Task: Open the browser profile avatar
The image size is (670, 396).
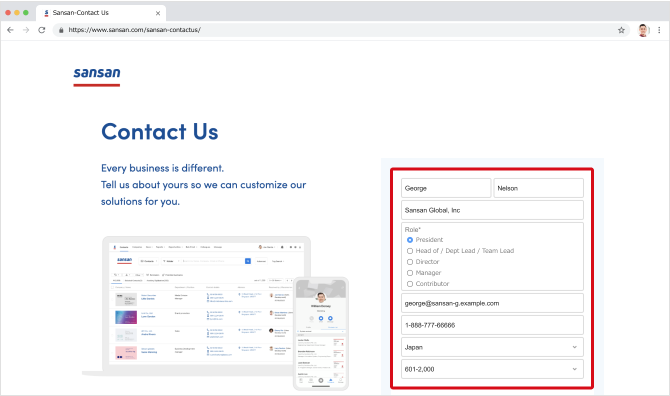Action: [x=643, y=30]
